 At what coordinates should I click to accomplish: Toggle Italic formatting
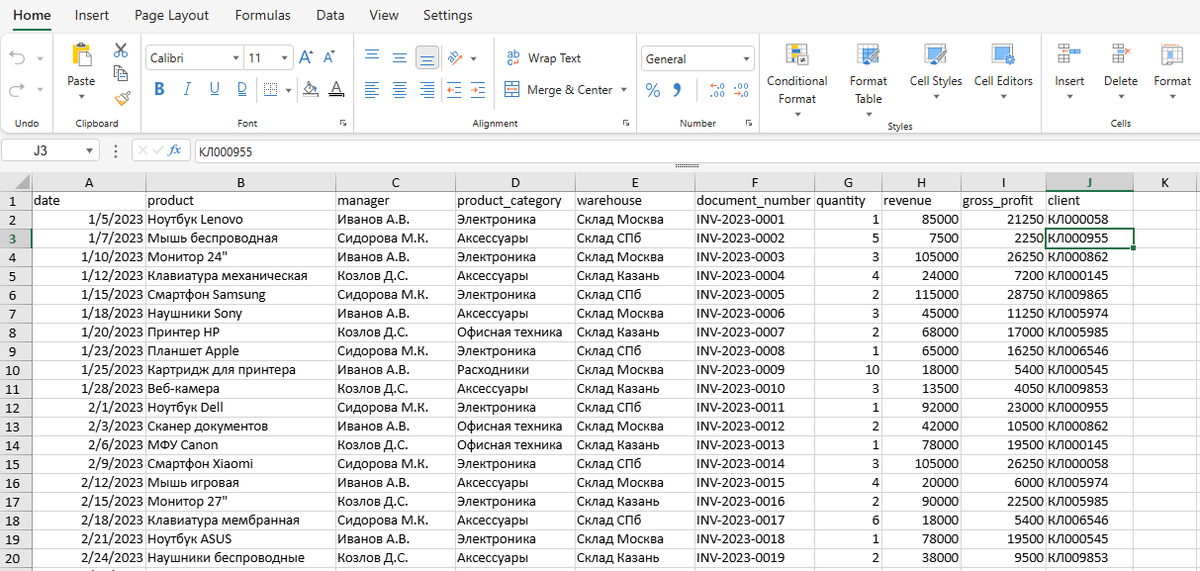[x=186, y=89]
